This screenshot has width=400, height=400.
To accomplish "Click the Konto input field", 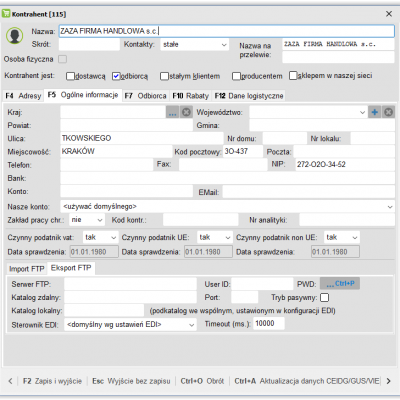I will (x=126, y=191).
